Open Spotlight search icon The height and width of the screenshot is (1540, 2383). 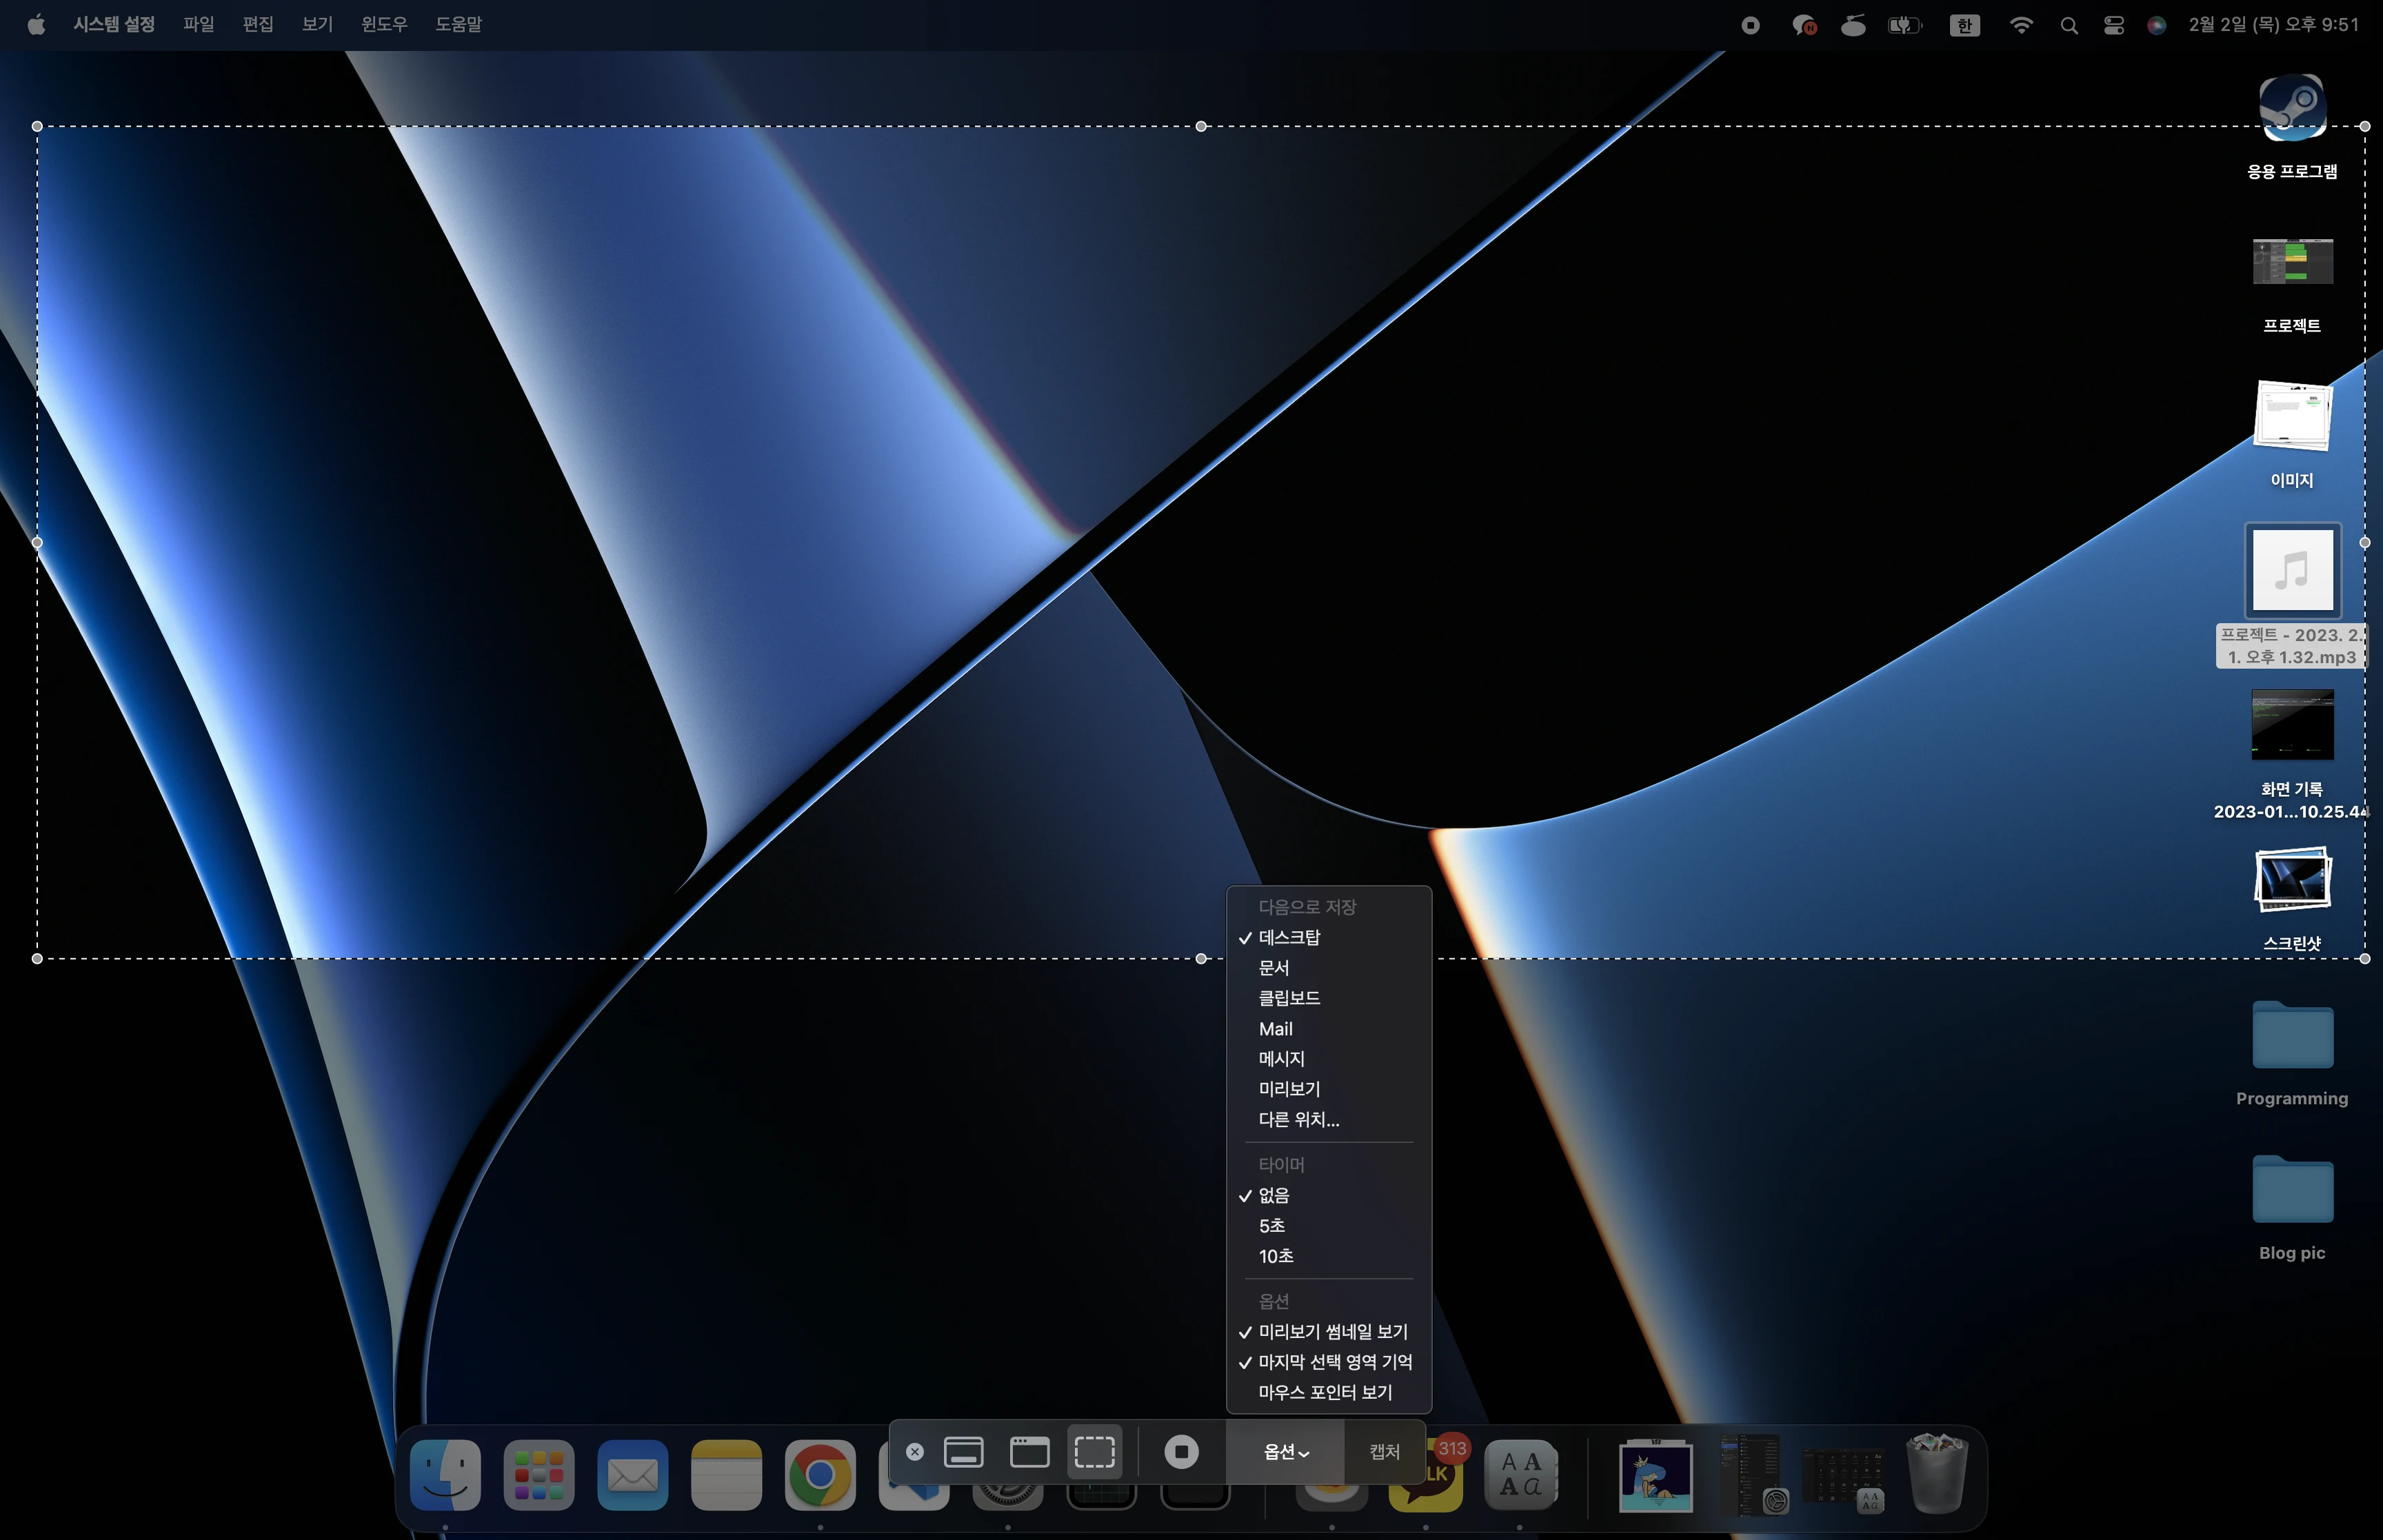tap(2069, 25)
